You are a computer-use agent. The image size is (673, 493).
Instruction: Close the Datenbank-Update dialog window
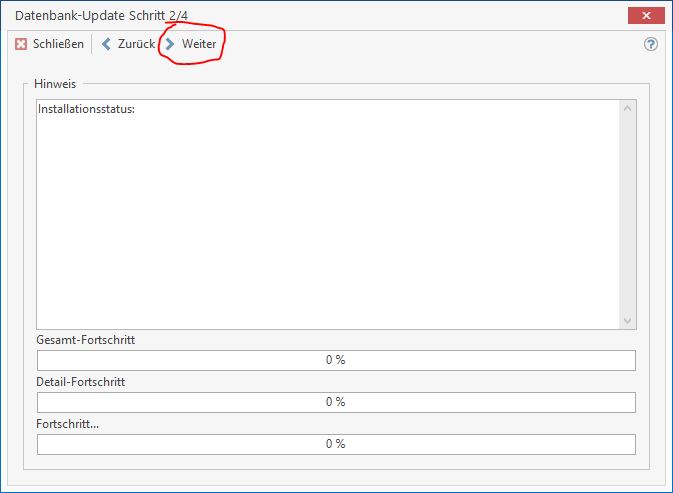pyautogui.click(x=646, y=16)
